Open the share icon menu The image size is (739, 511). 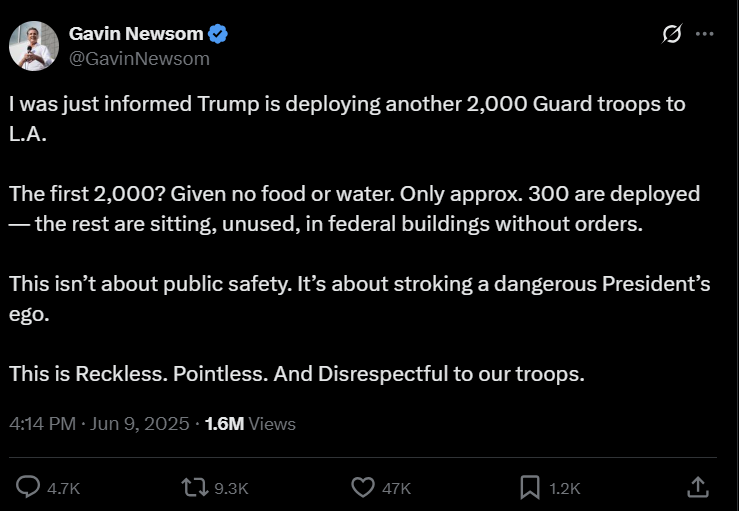(x=698, y=487)
